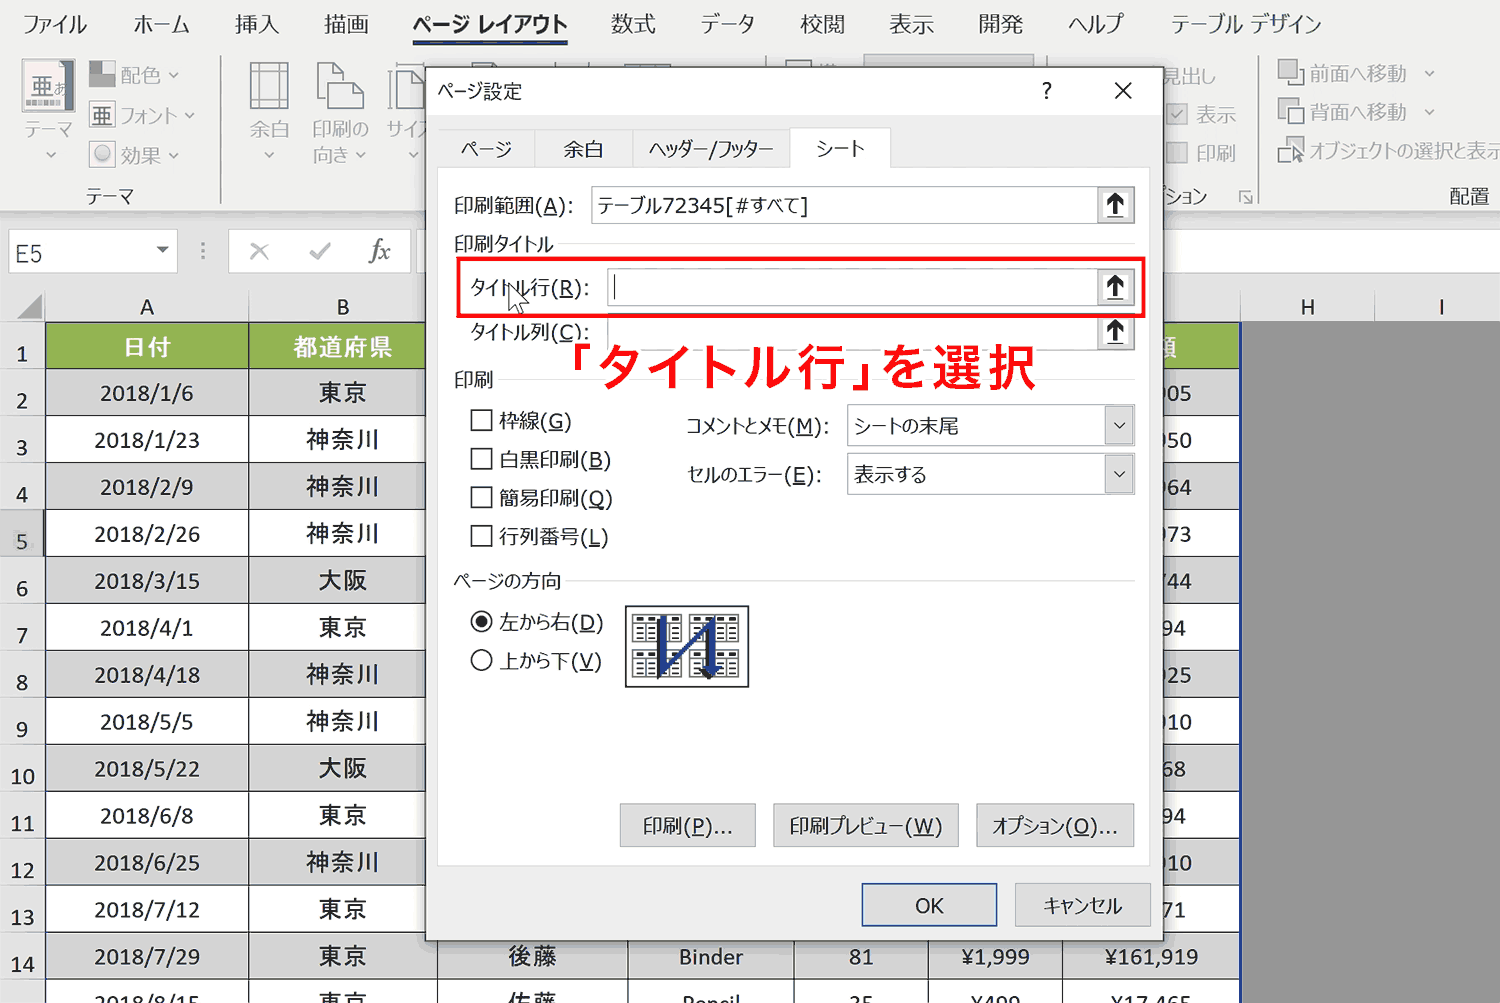Click the 後藤 cell in row 14
This screenshot has height=1003, width=1500.
[x=532, y=957]
